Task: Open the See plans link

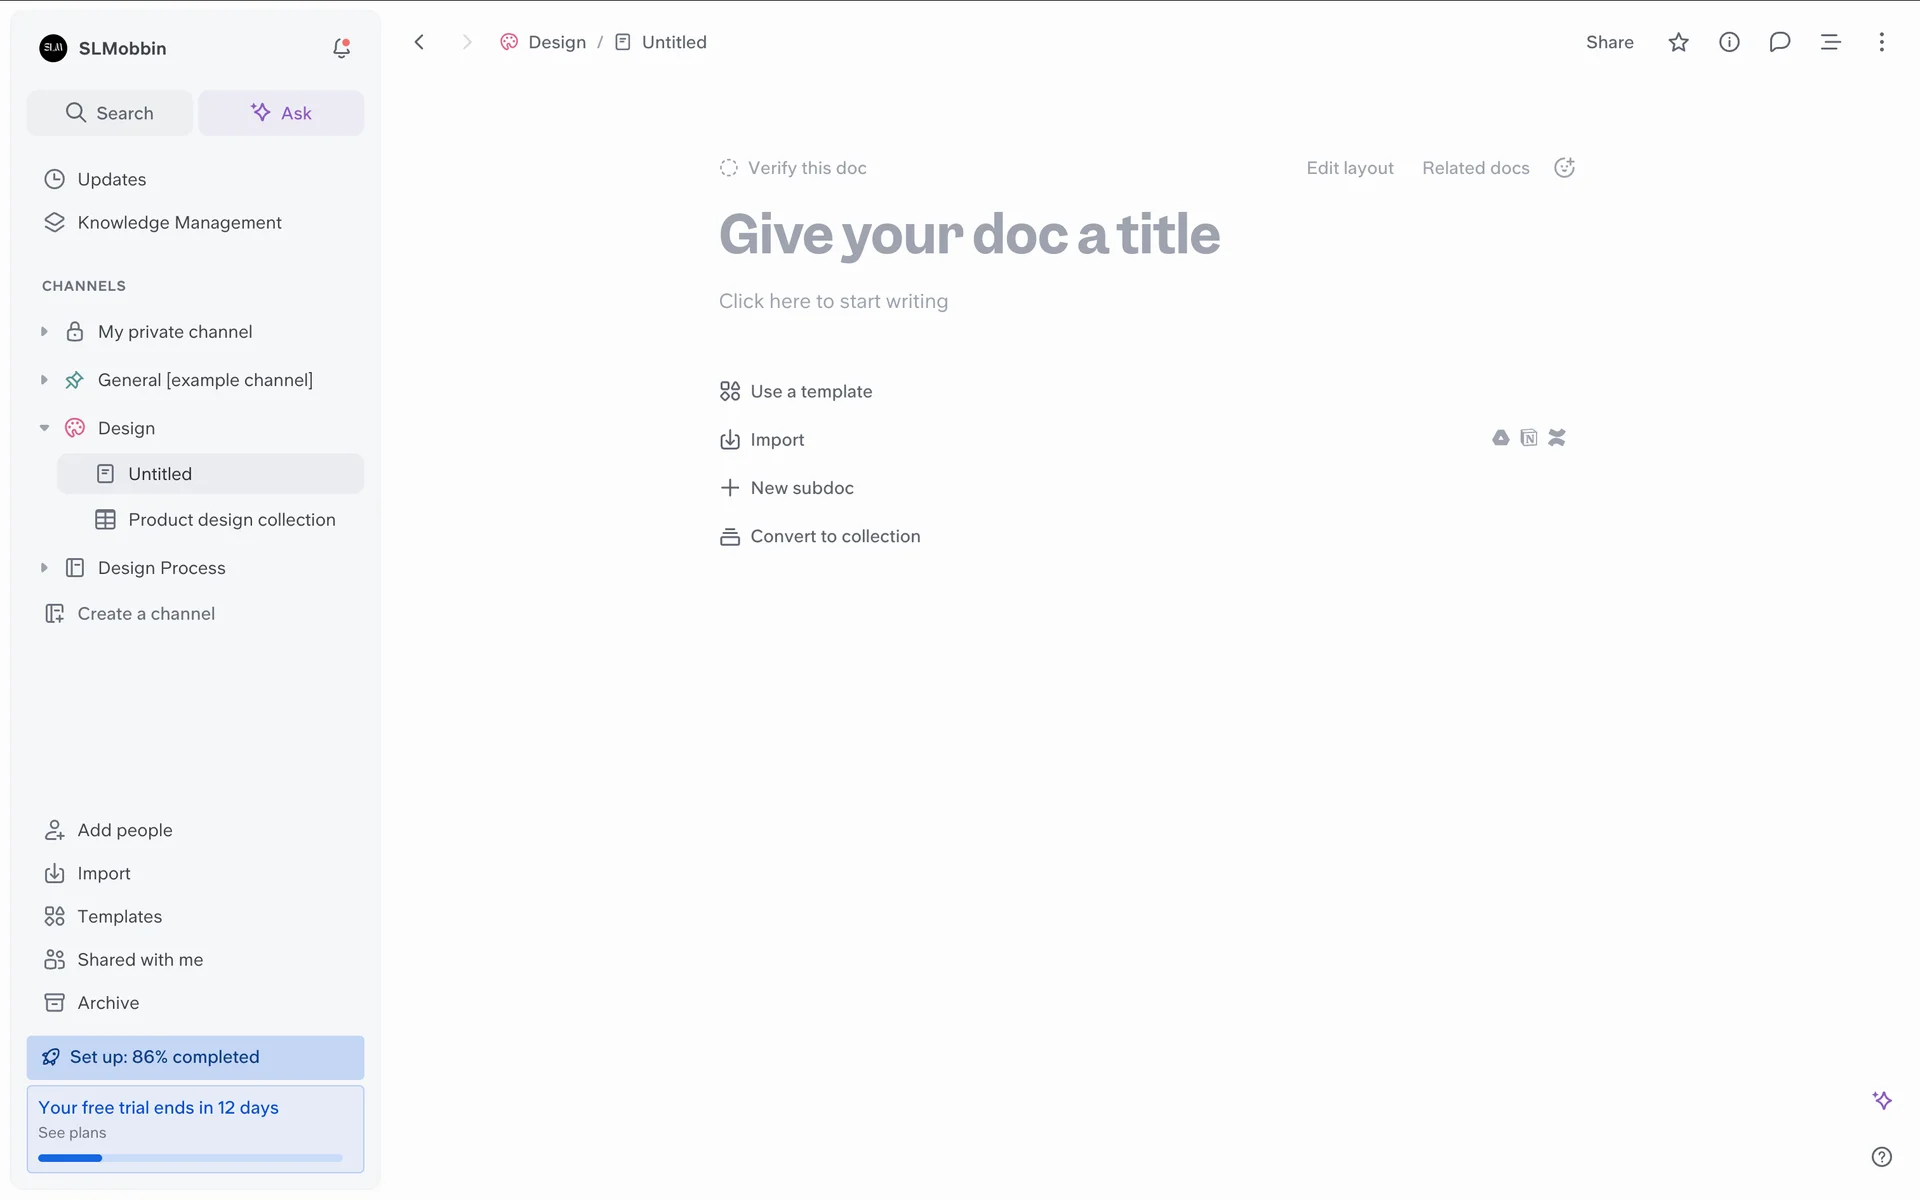Action: 72,1133
